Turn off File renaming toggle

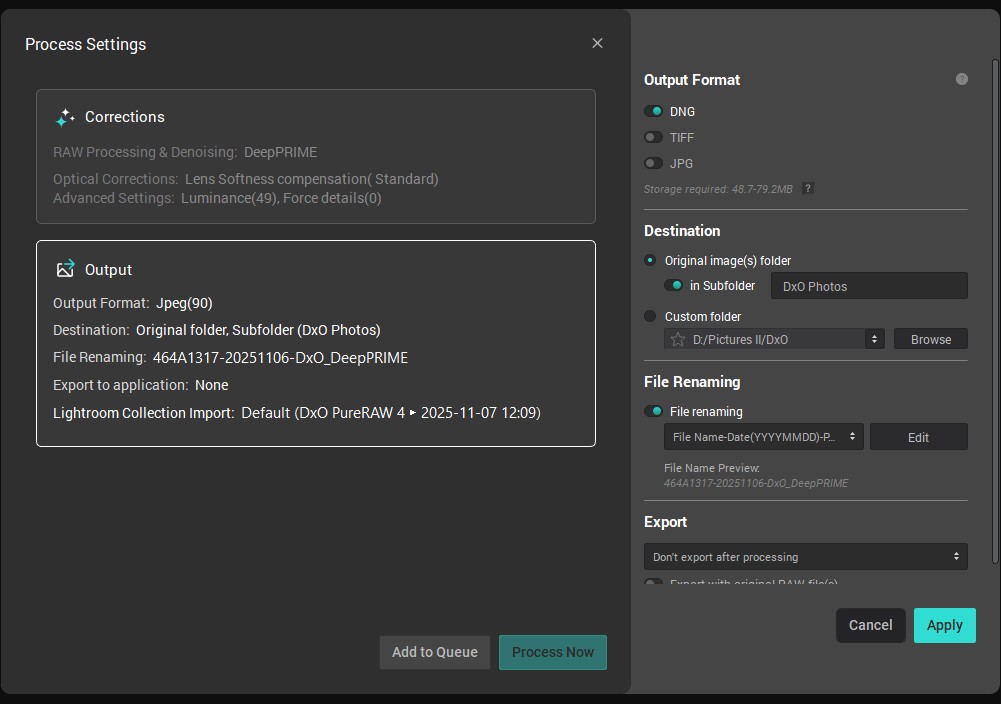click(x=654, y=411)
